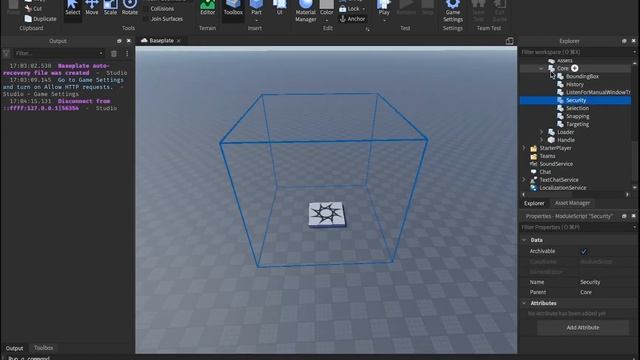The image size is (640, 360).
Task: Open the Output panel options menu
Action: [x=127, y=53]
